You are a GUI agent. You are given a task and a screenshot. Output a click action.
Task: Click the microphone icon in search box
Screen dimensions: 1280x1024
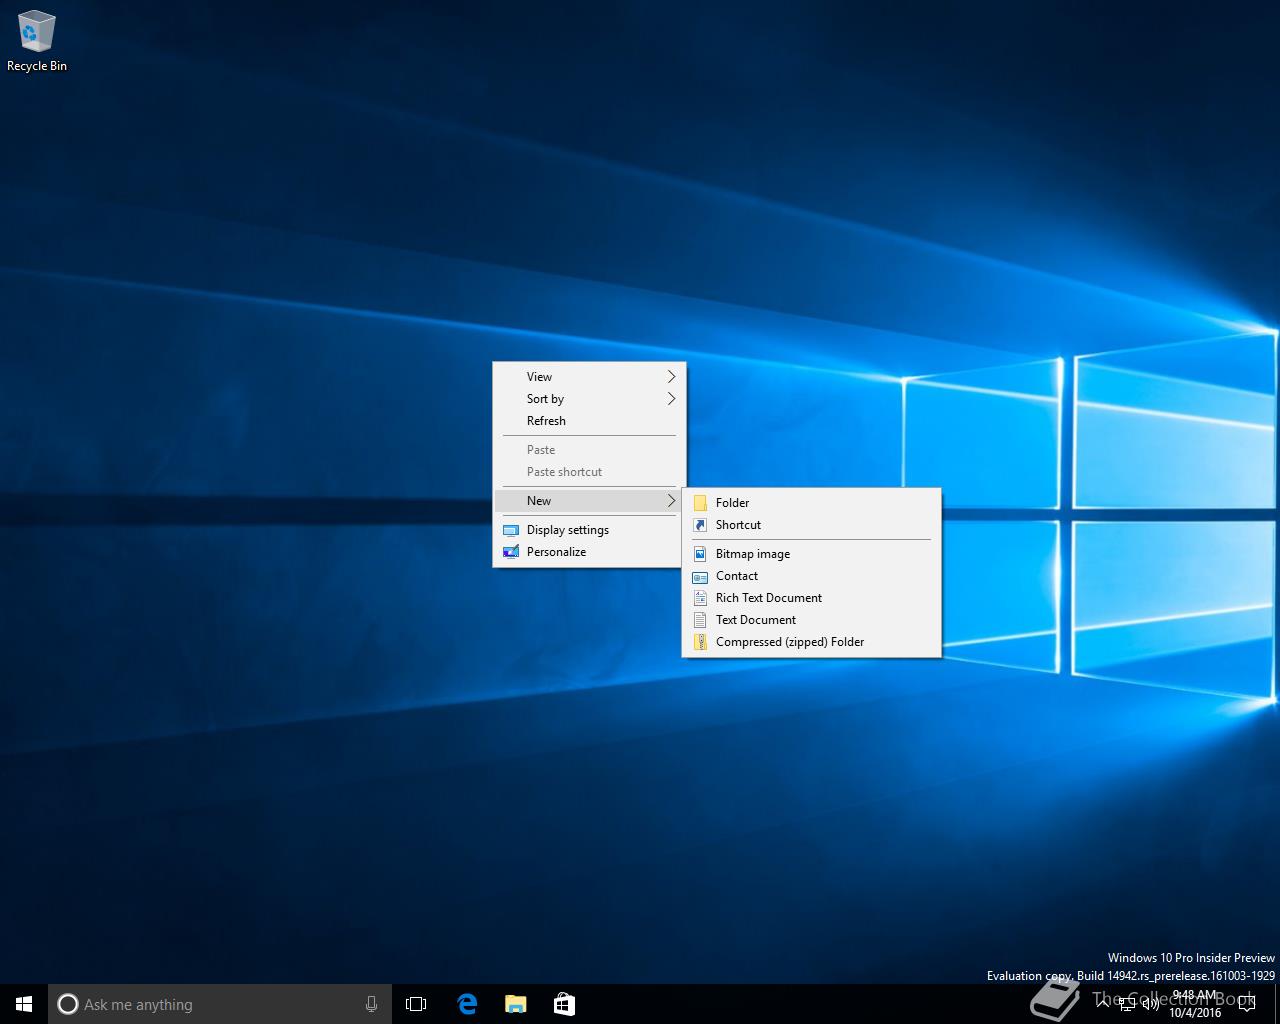pyautogui.click(x=371, y=1004)
